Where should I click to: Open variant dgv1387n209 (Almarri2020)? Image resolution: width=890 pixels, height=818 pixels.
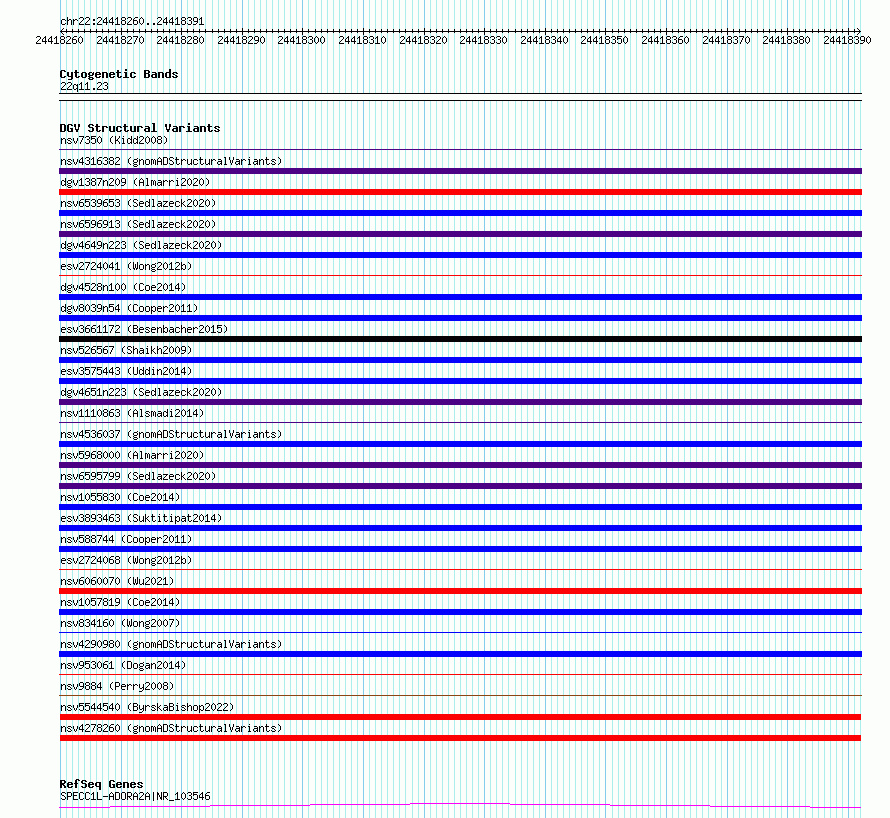pos(135,182)
